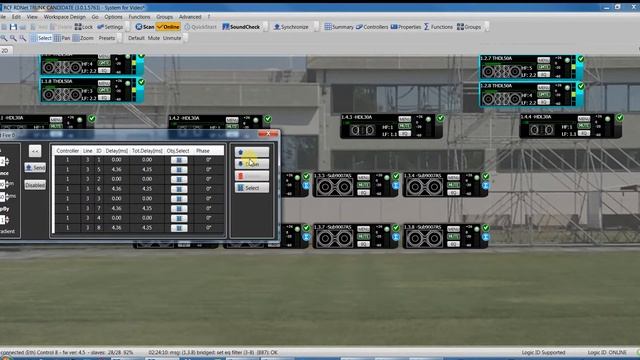Open the Groups toolbar item
The width and height of the screenshot is (640, 360).
pos(469,27)
